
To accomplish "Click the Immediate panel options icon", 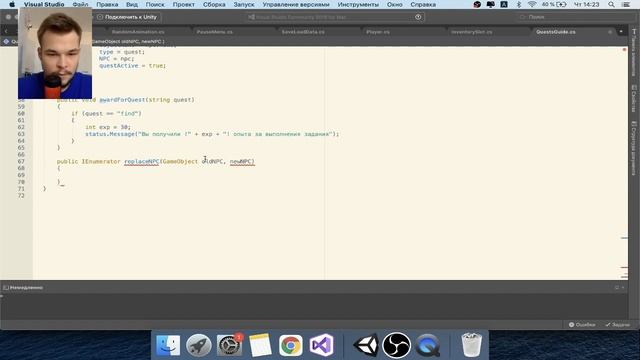I will 617,288.
